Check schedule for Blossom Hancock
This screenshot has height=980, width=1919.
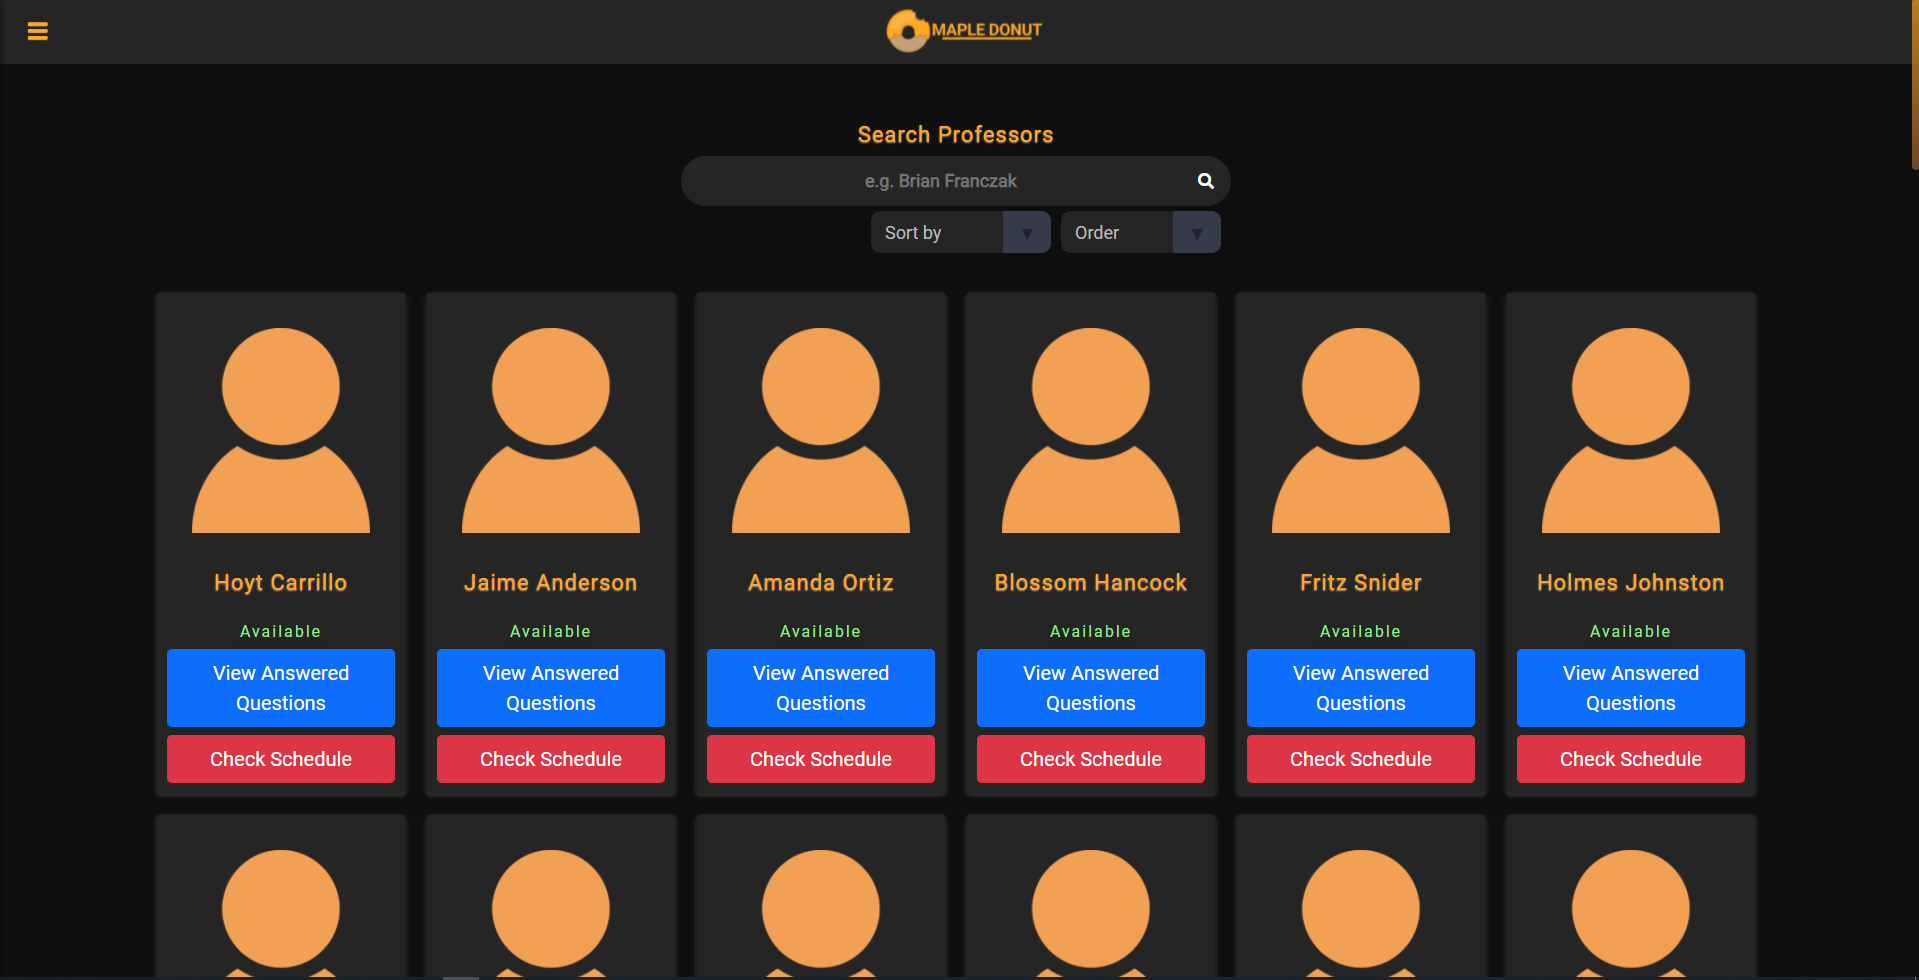click(1091, 759)
